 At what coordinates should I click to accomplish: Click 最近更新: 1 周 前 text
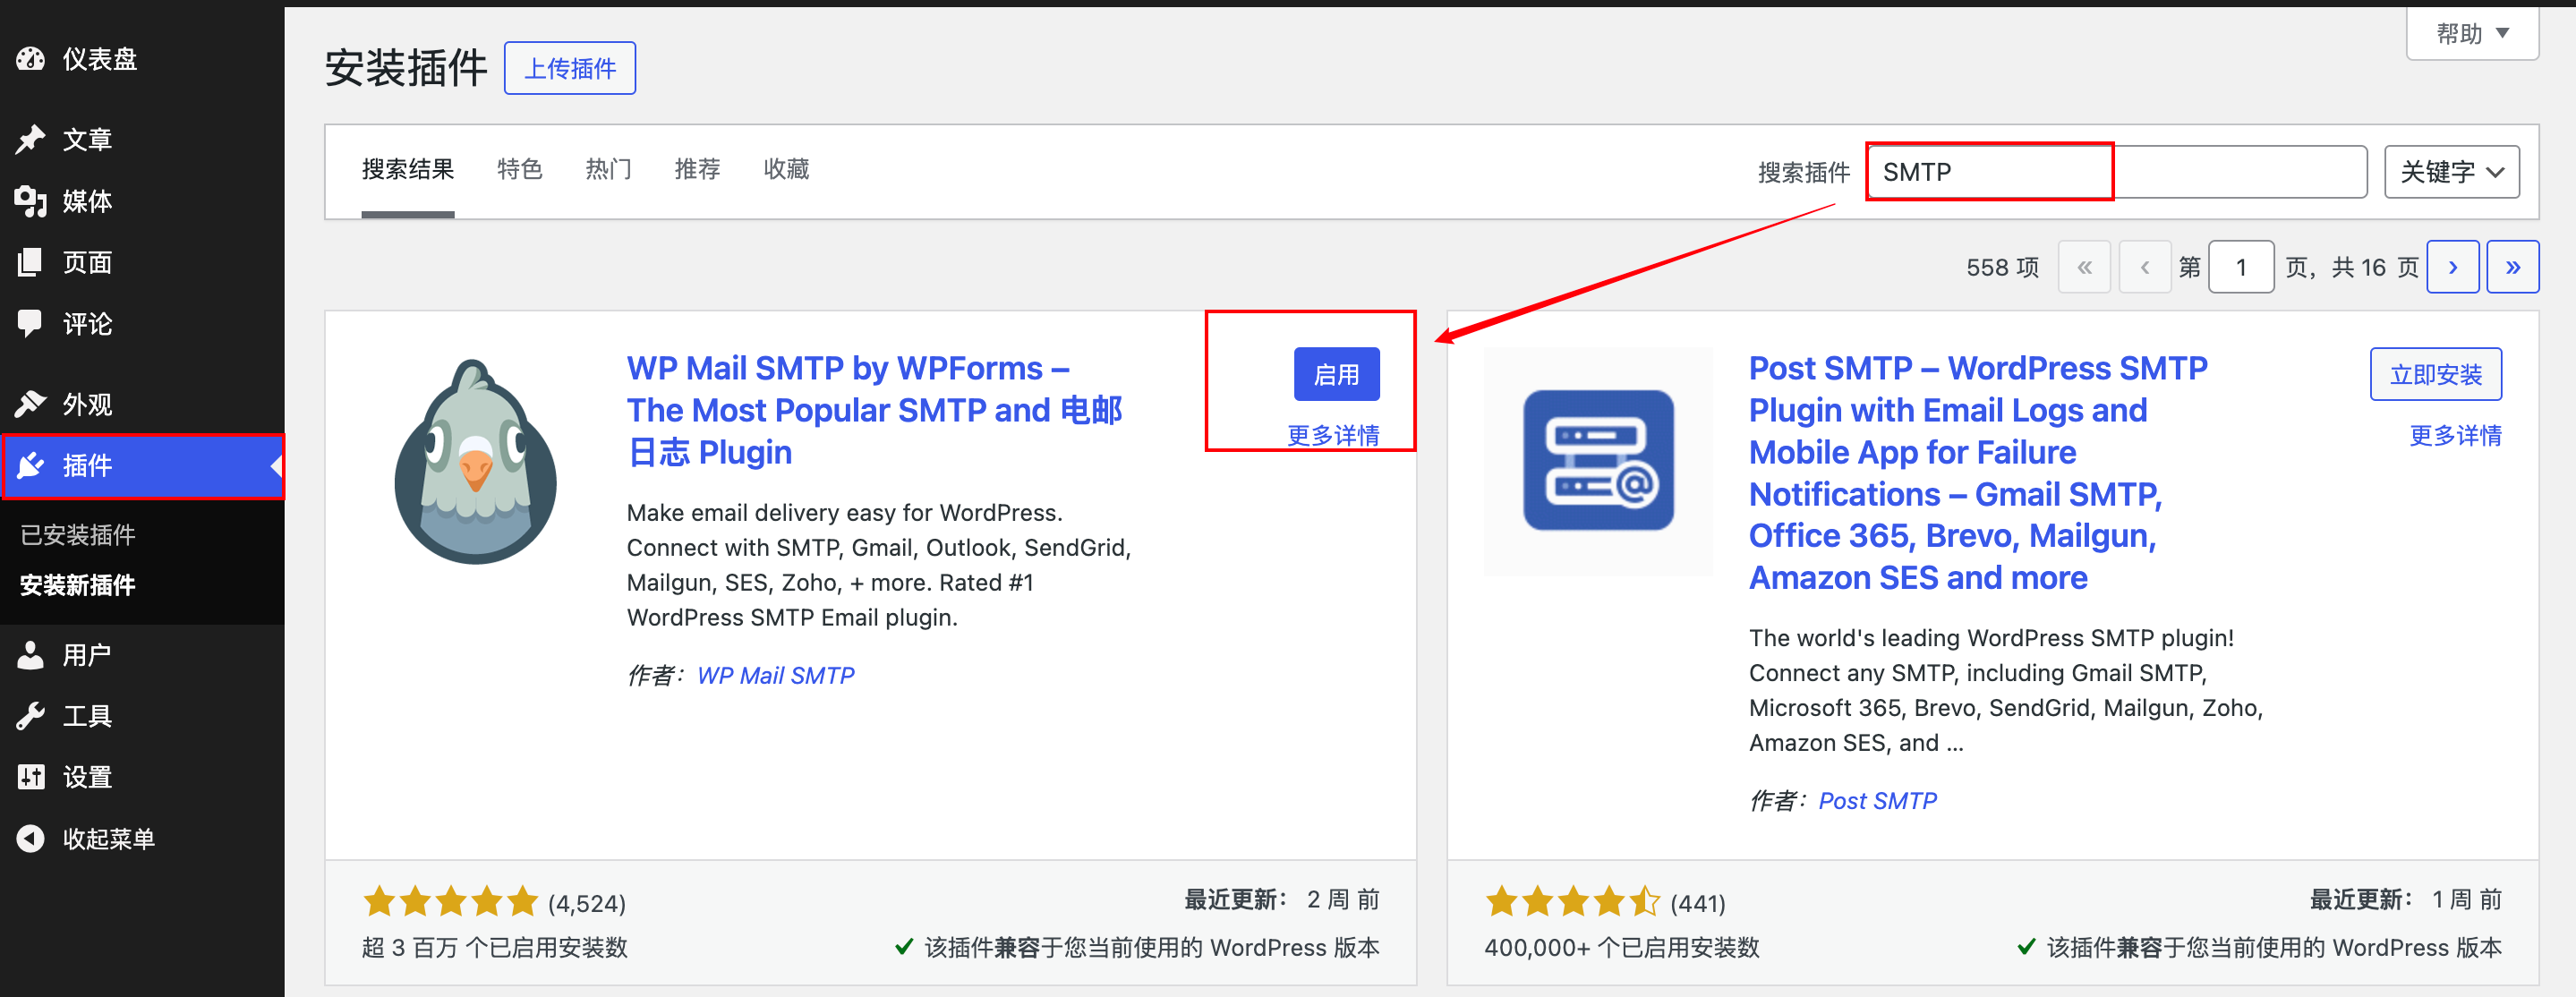click(2405, 899)
